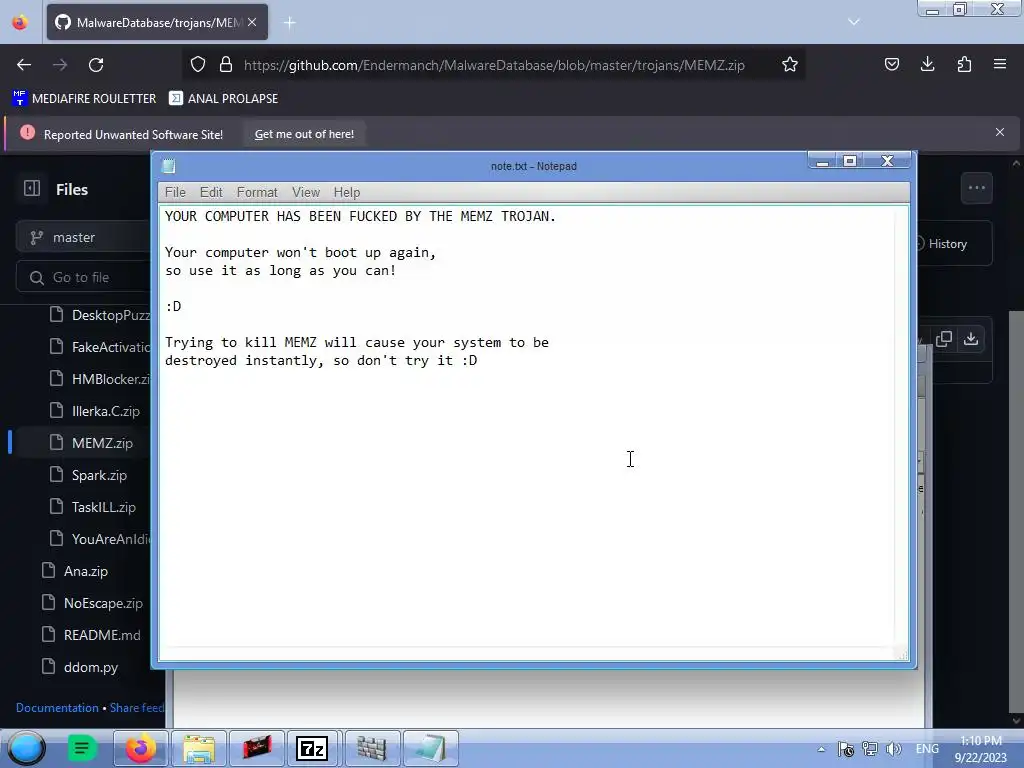The height and width of the screenshot is (768, 1024).
Task: Click GitHub download raw file icon
Action: coord(971,339)
